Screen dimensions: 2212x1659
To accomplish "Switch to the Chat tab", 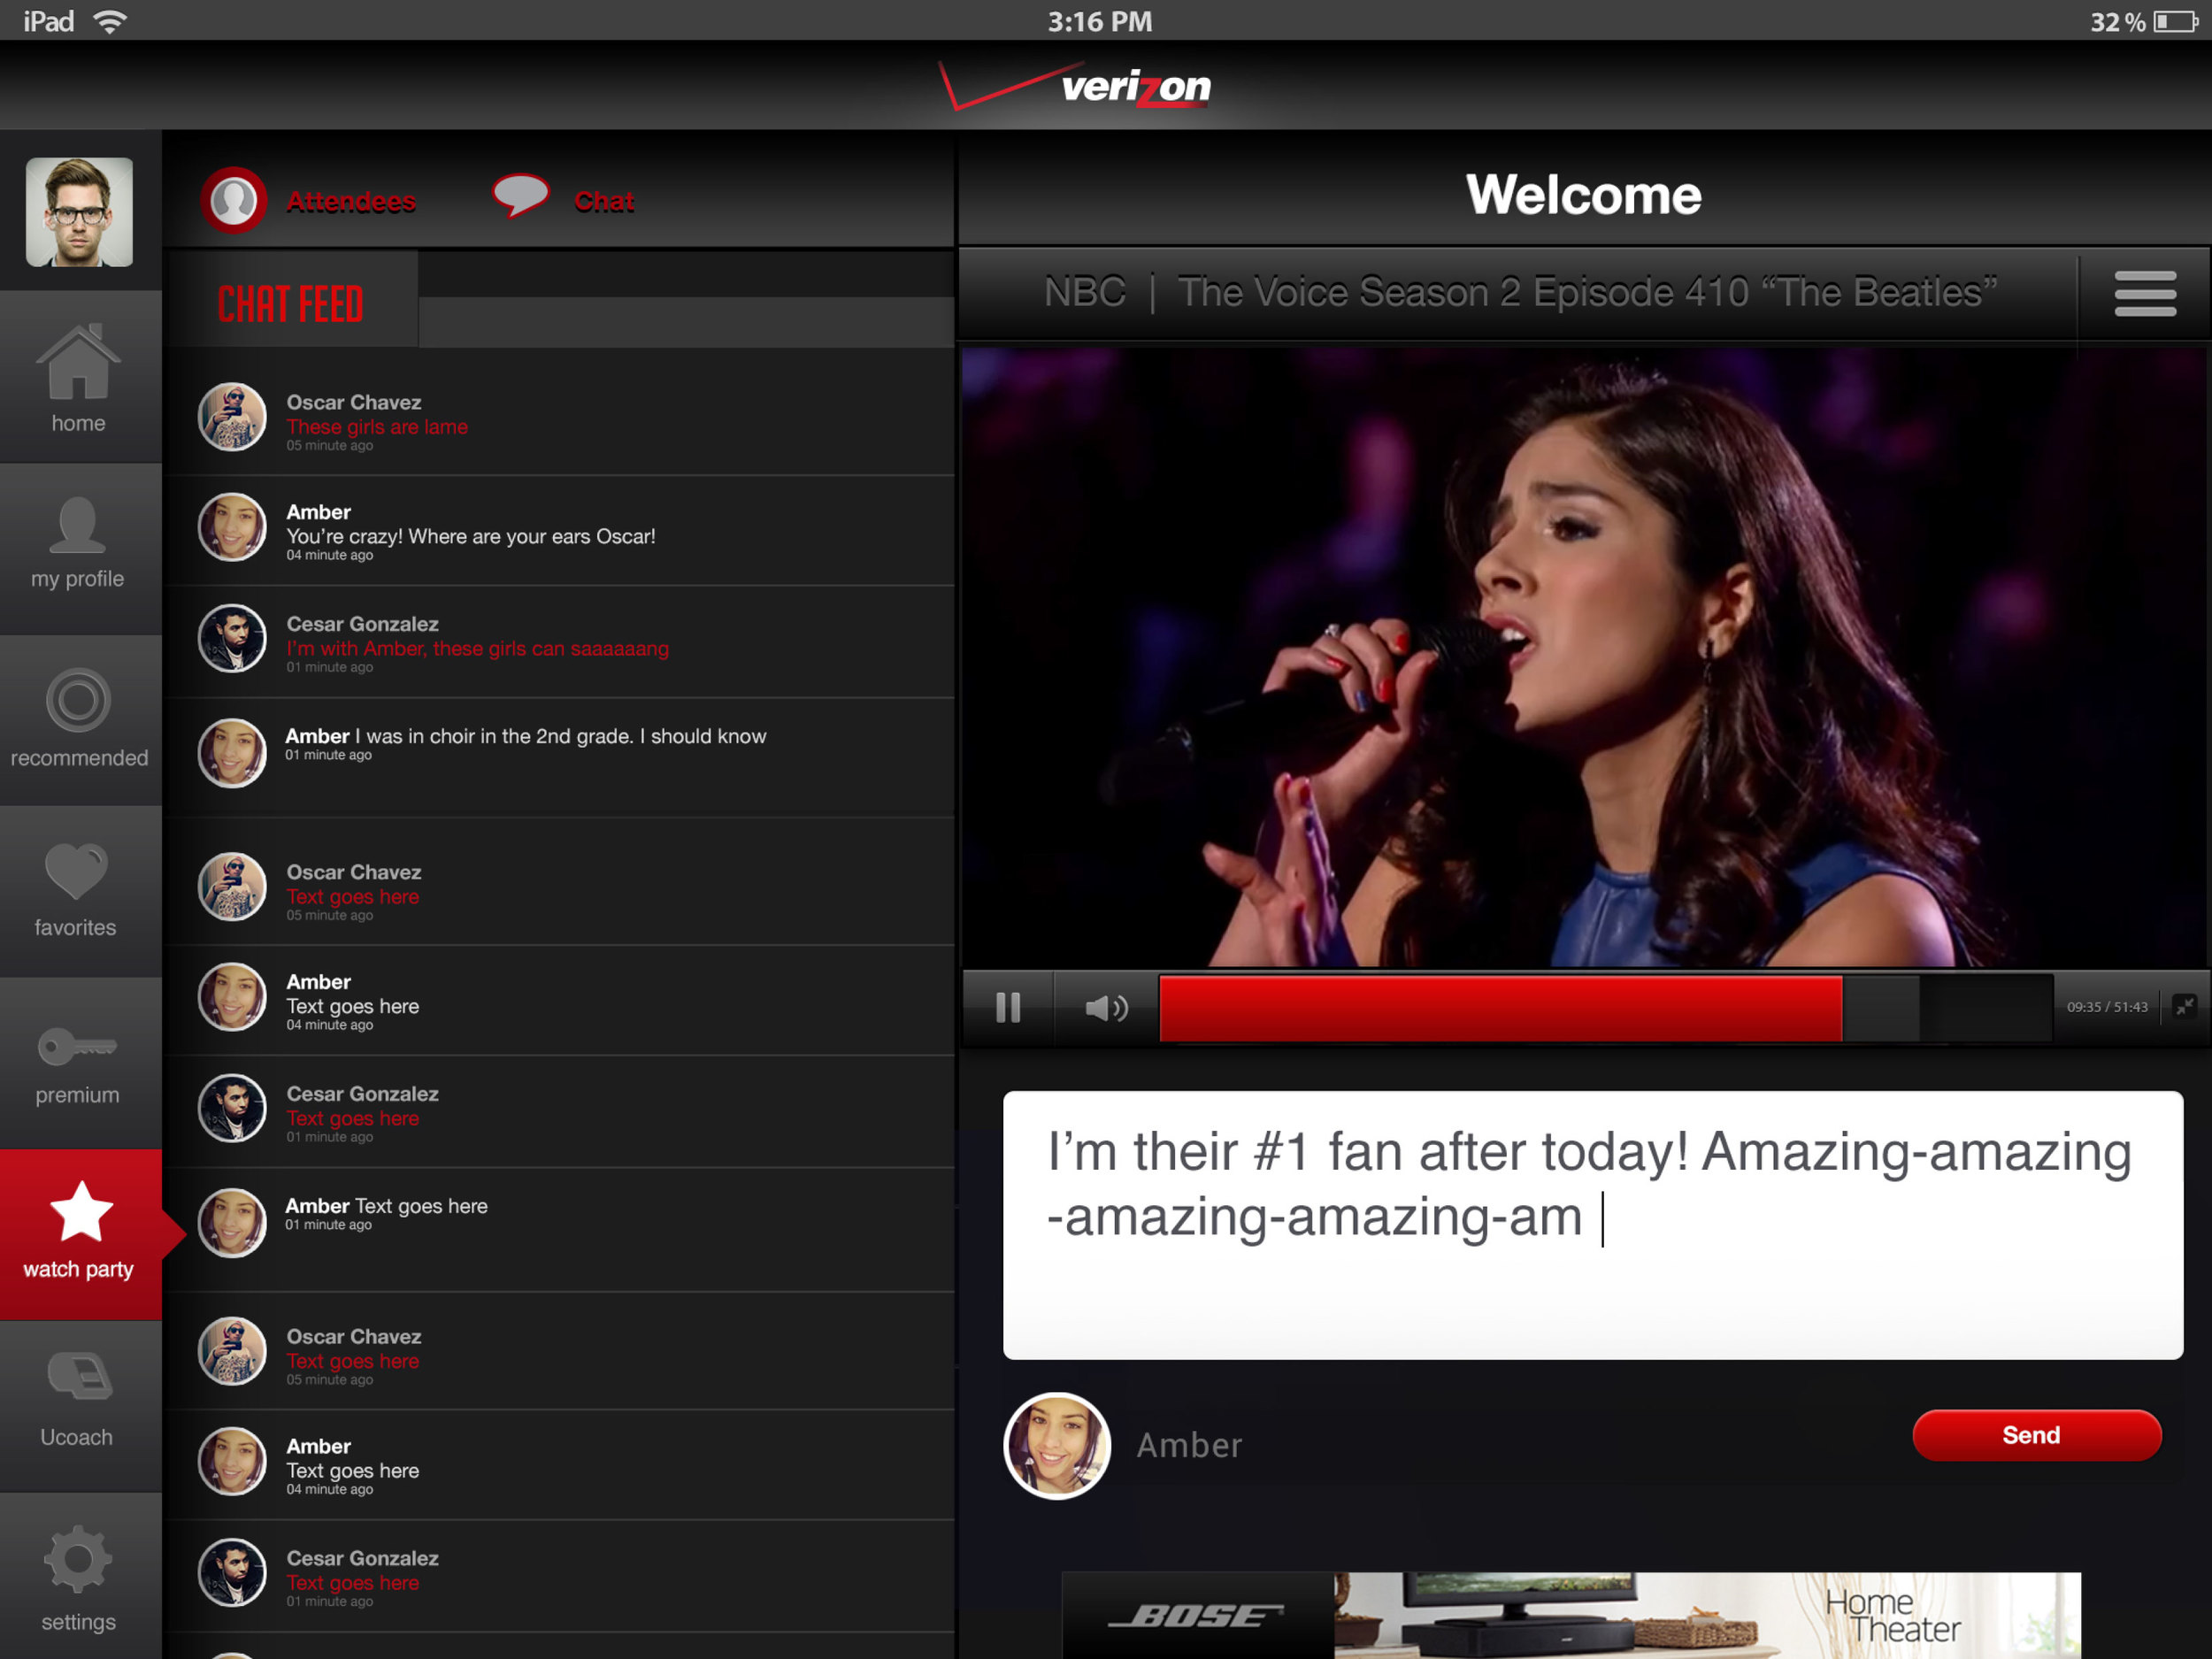I will tap(565, 200).
